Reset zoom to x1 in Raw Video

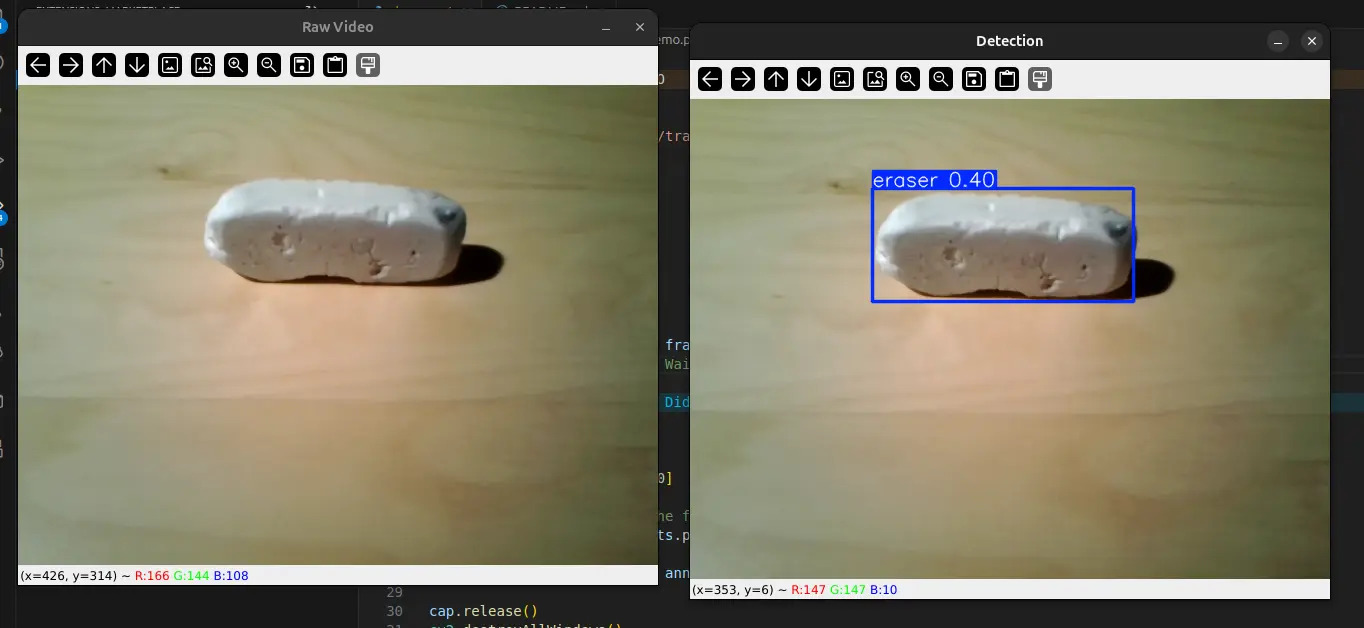(x=170, y=65)
